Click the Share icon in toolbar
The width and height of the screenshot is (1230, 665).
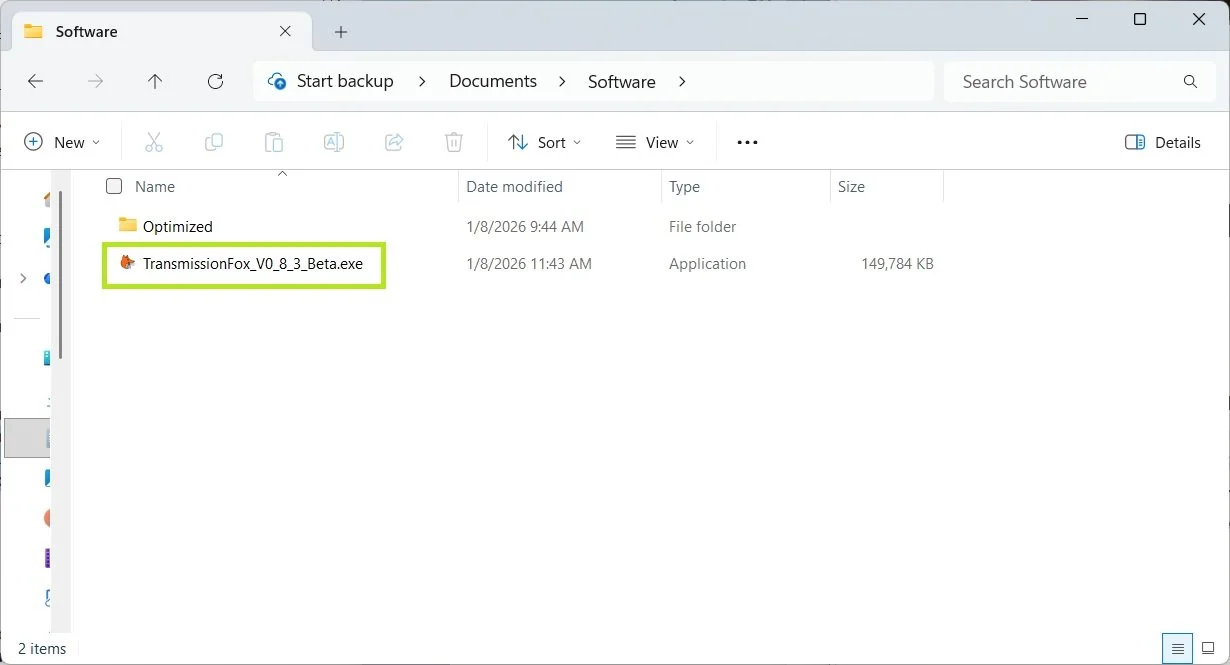click(x=394, y=142)
